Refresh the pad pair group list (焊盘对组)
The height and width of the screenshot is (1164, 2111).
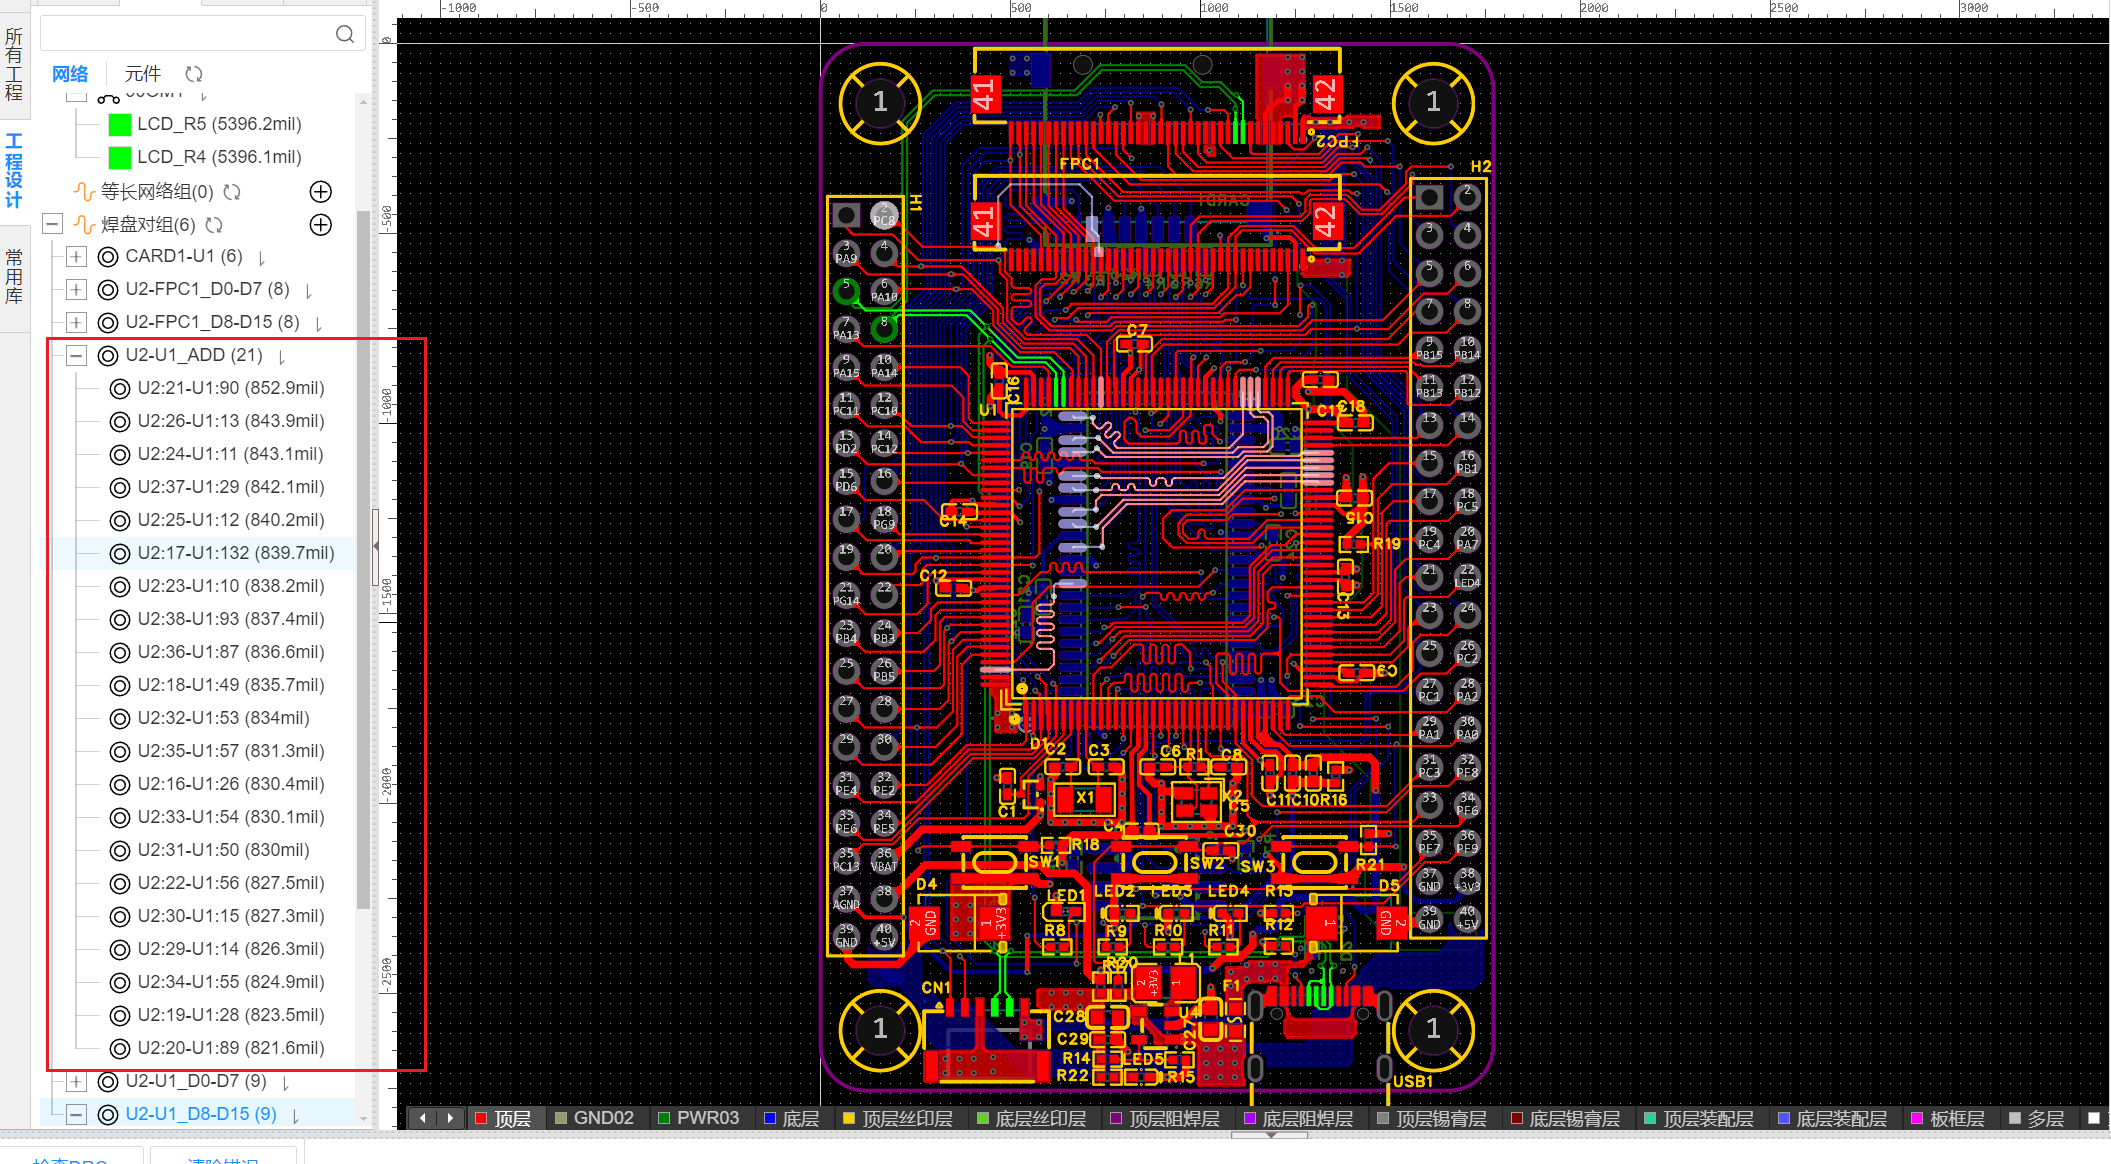pos(214,225)
